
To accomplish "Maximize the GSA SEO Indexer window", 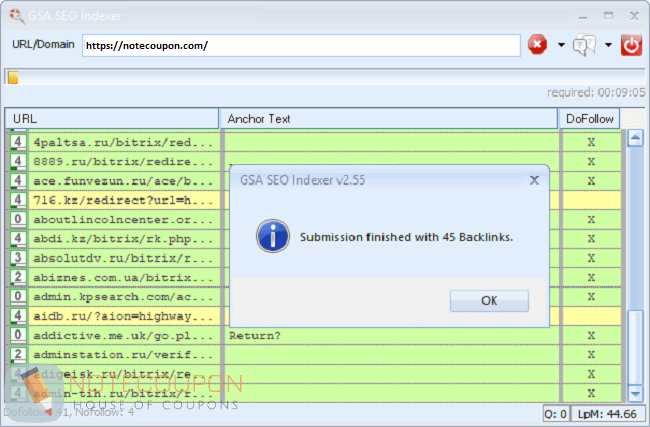I will pyautogui.click(x=609, y=16).
